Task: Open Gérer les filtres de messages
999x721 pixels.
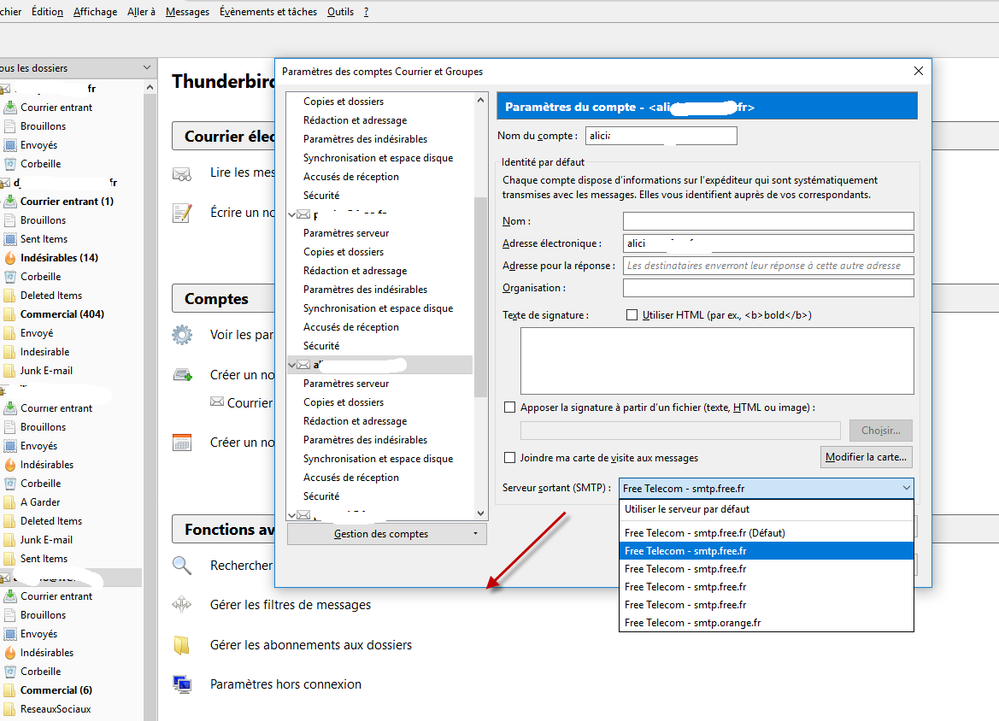Action: (291, 604)
